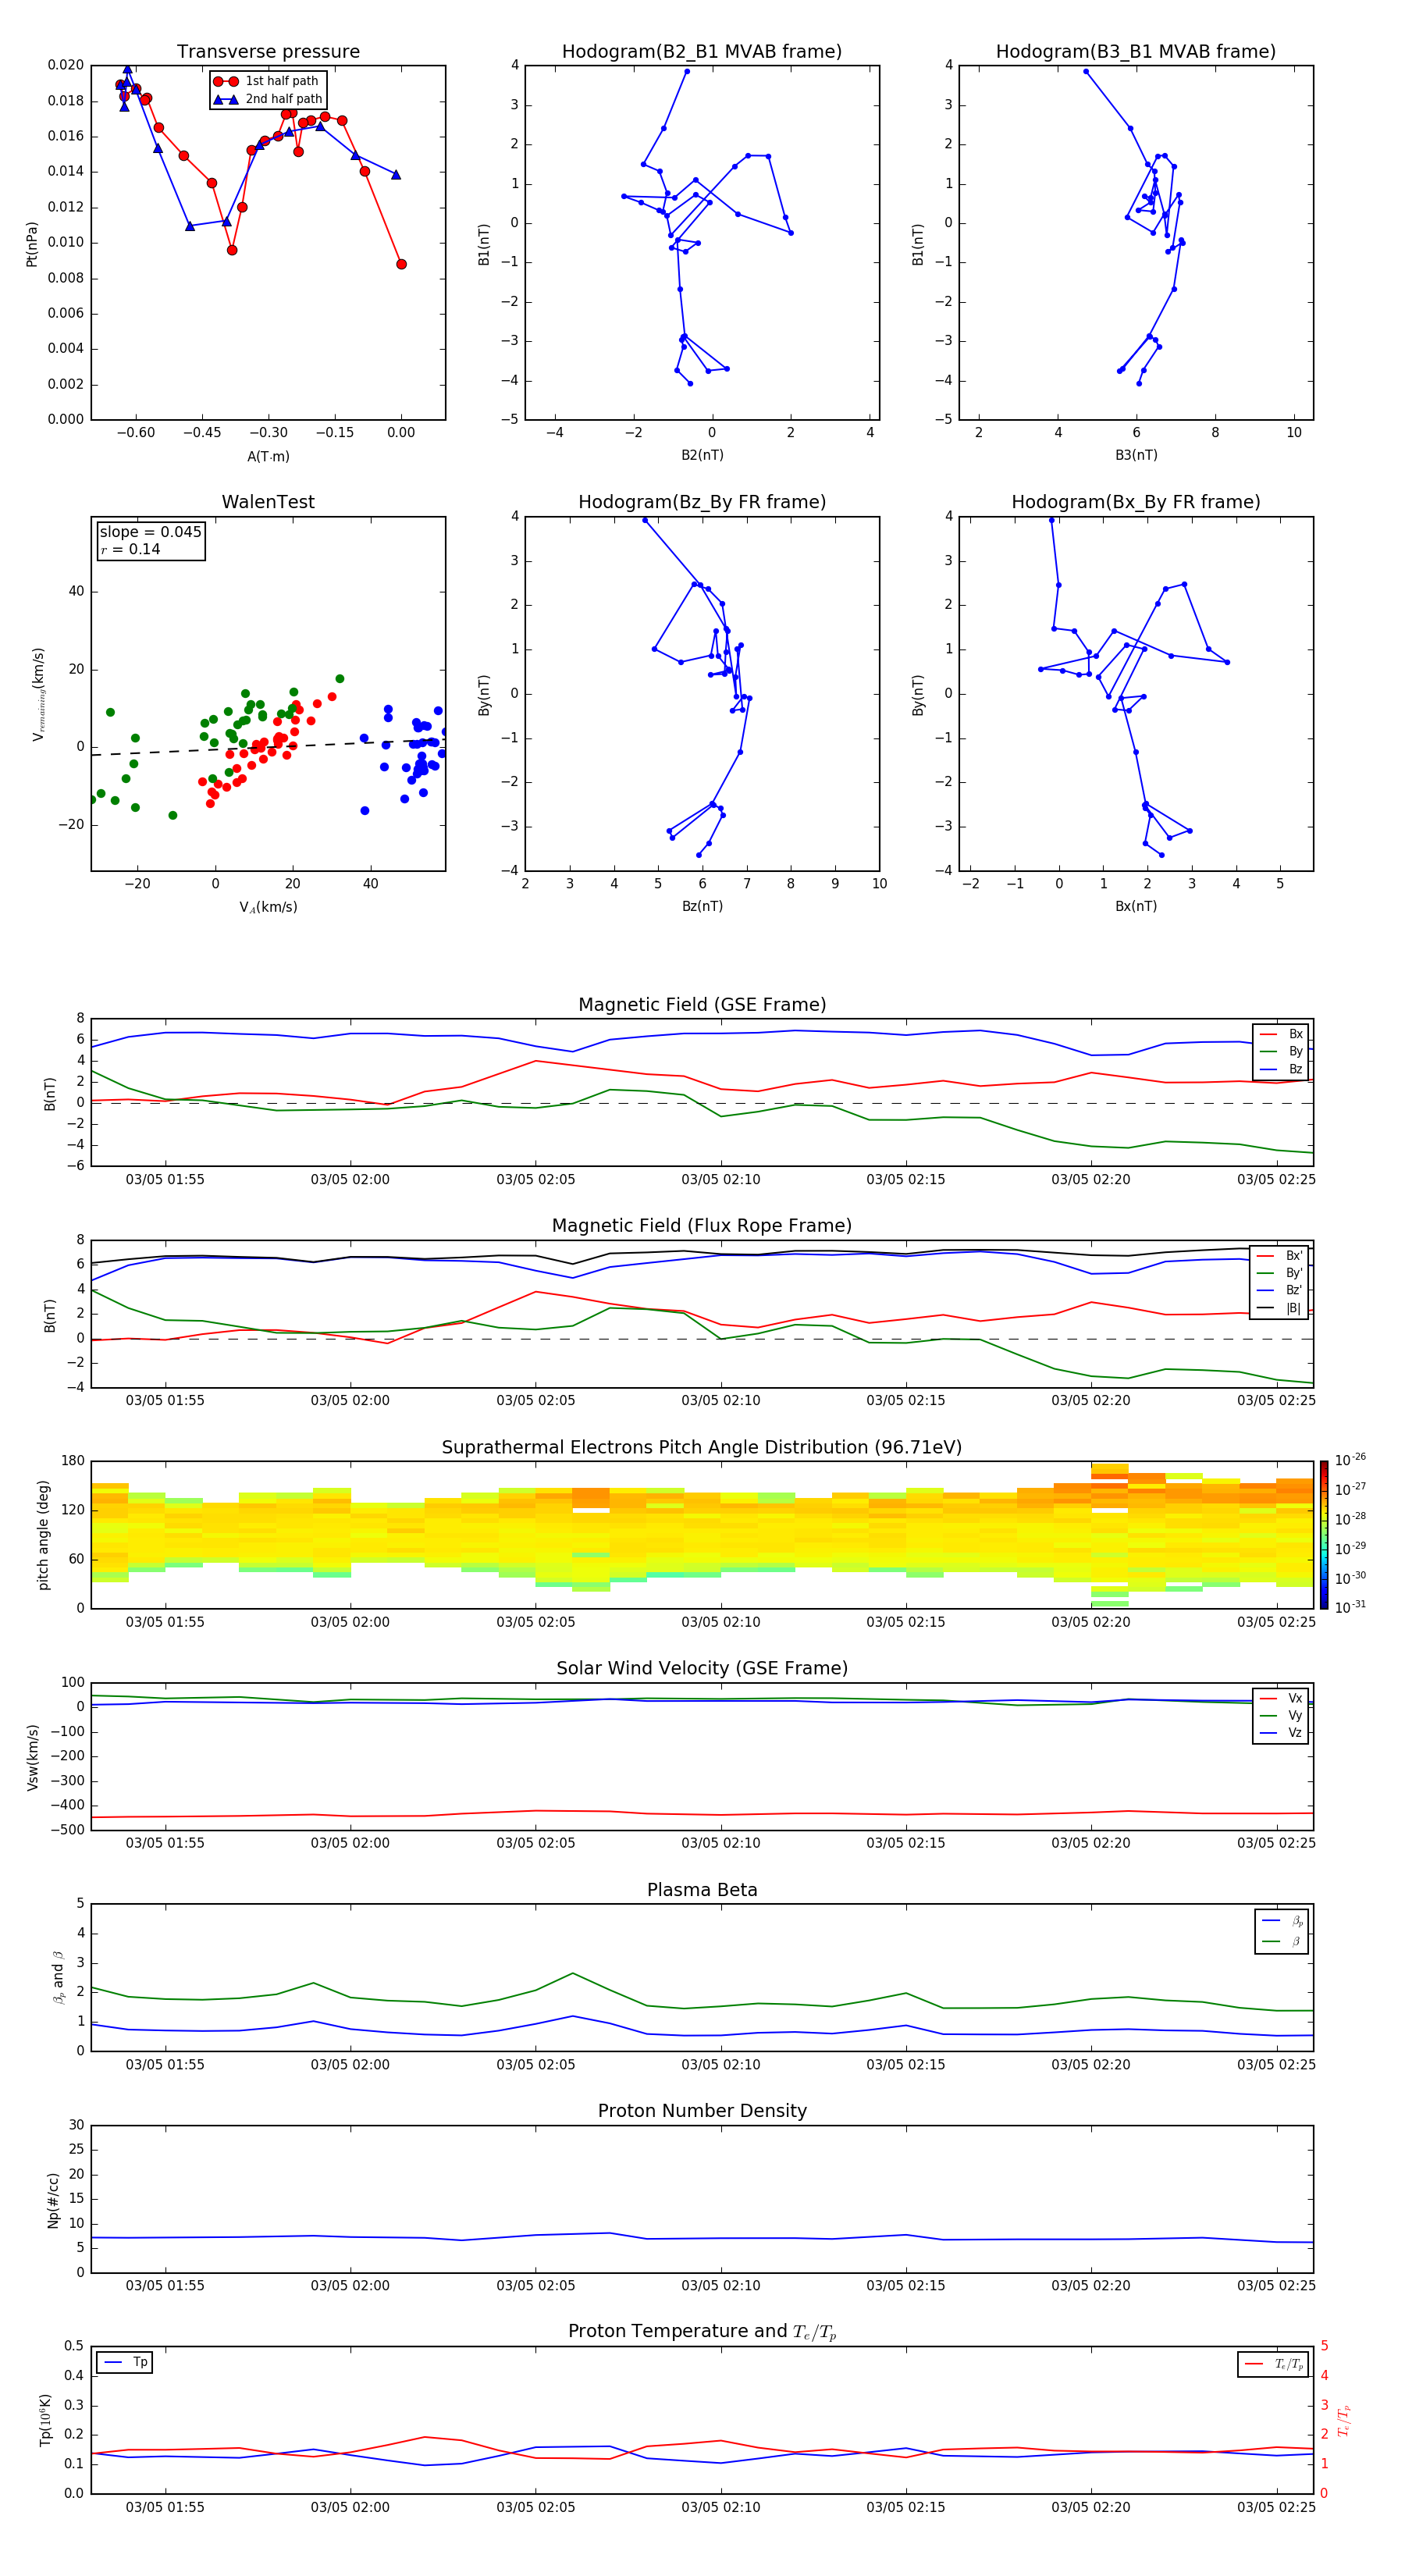The image size is (1405, 2576).
Task: Click 'Proton Temperature and Te/Tp' title
Action: pos(702,2332)
